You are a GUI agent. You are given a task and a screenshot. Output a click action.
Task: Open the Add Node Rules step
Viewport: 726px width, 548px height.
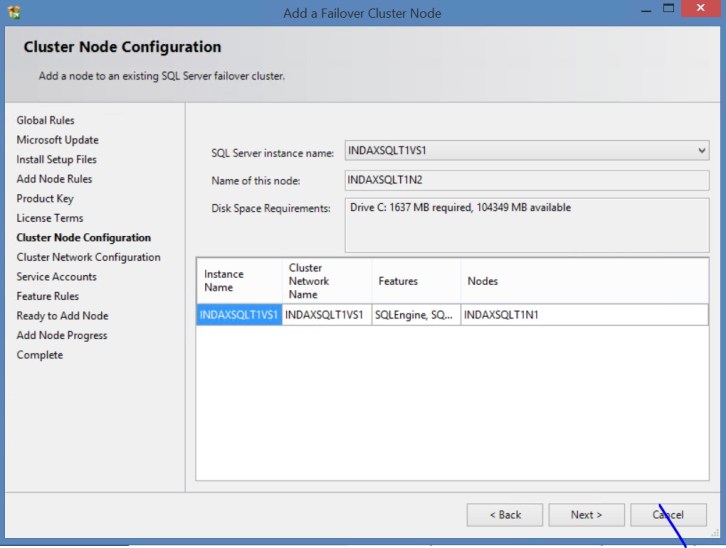54,179
